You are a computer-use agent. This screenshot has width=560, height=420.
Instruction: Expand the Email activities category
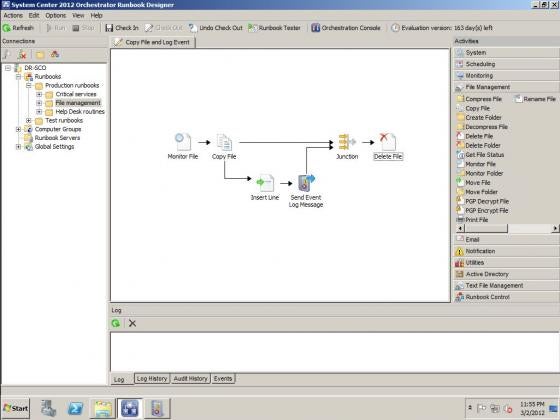(506, 240)
